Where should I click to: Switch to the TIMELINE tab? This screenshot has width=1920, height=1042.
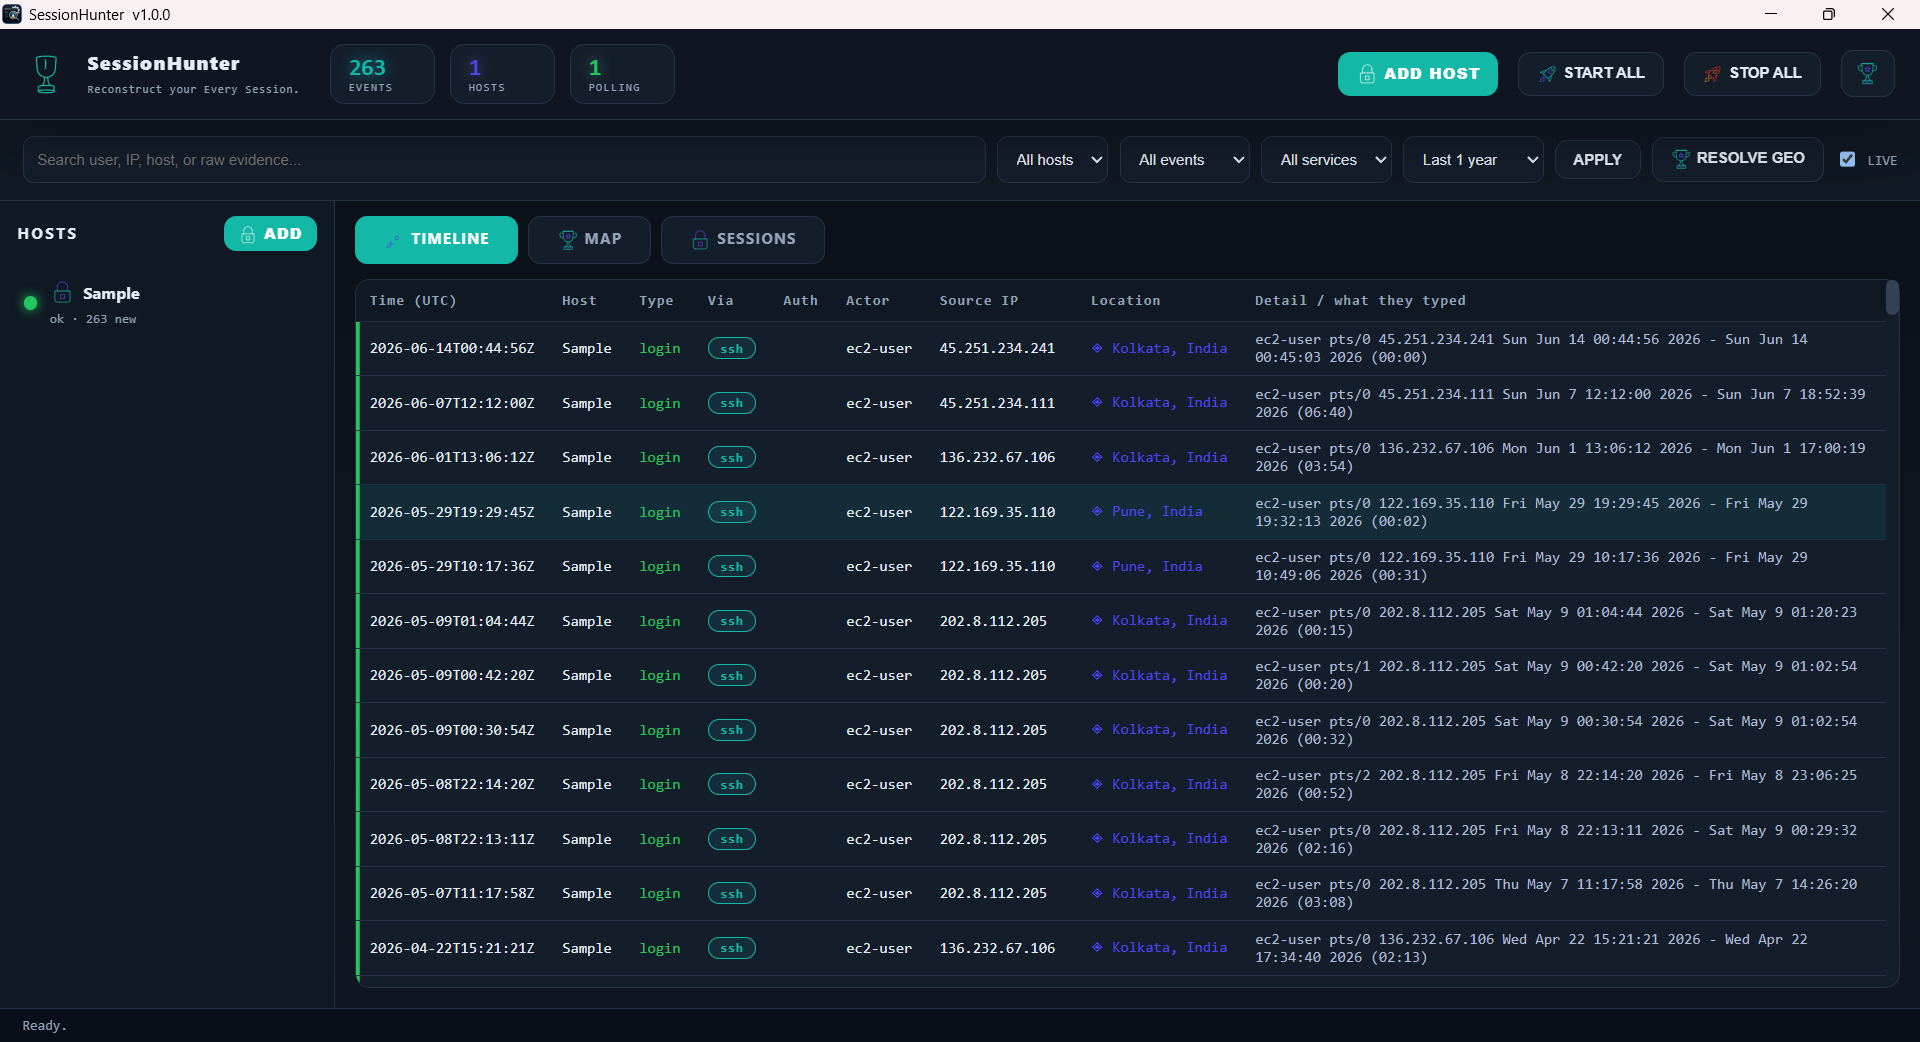pos(436,240)
